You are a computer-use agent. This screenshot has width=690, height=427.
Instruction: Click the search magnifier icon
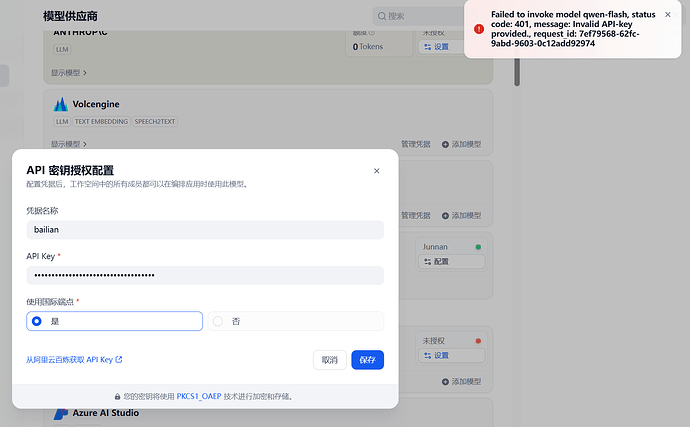381,16
